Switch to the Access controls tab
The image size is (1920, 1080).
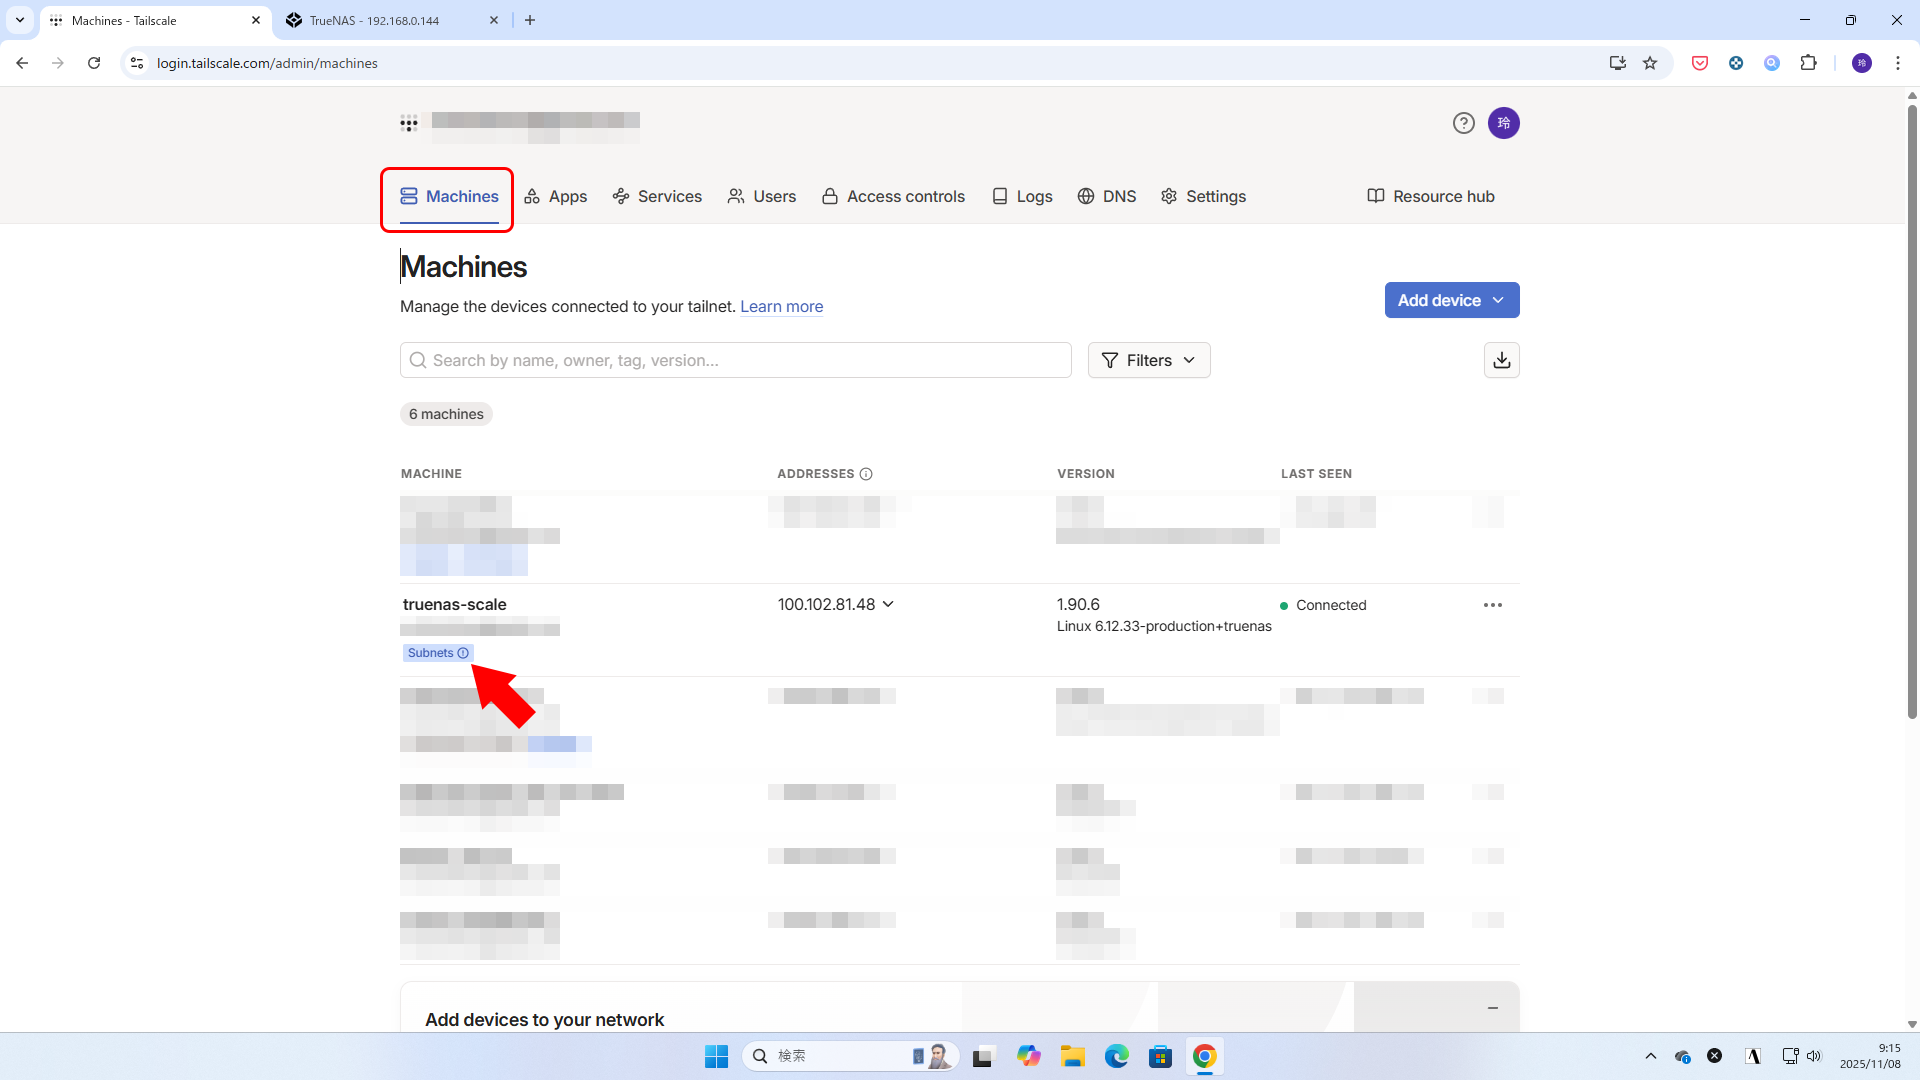pos(893,197)
